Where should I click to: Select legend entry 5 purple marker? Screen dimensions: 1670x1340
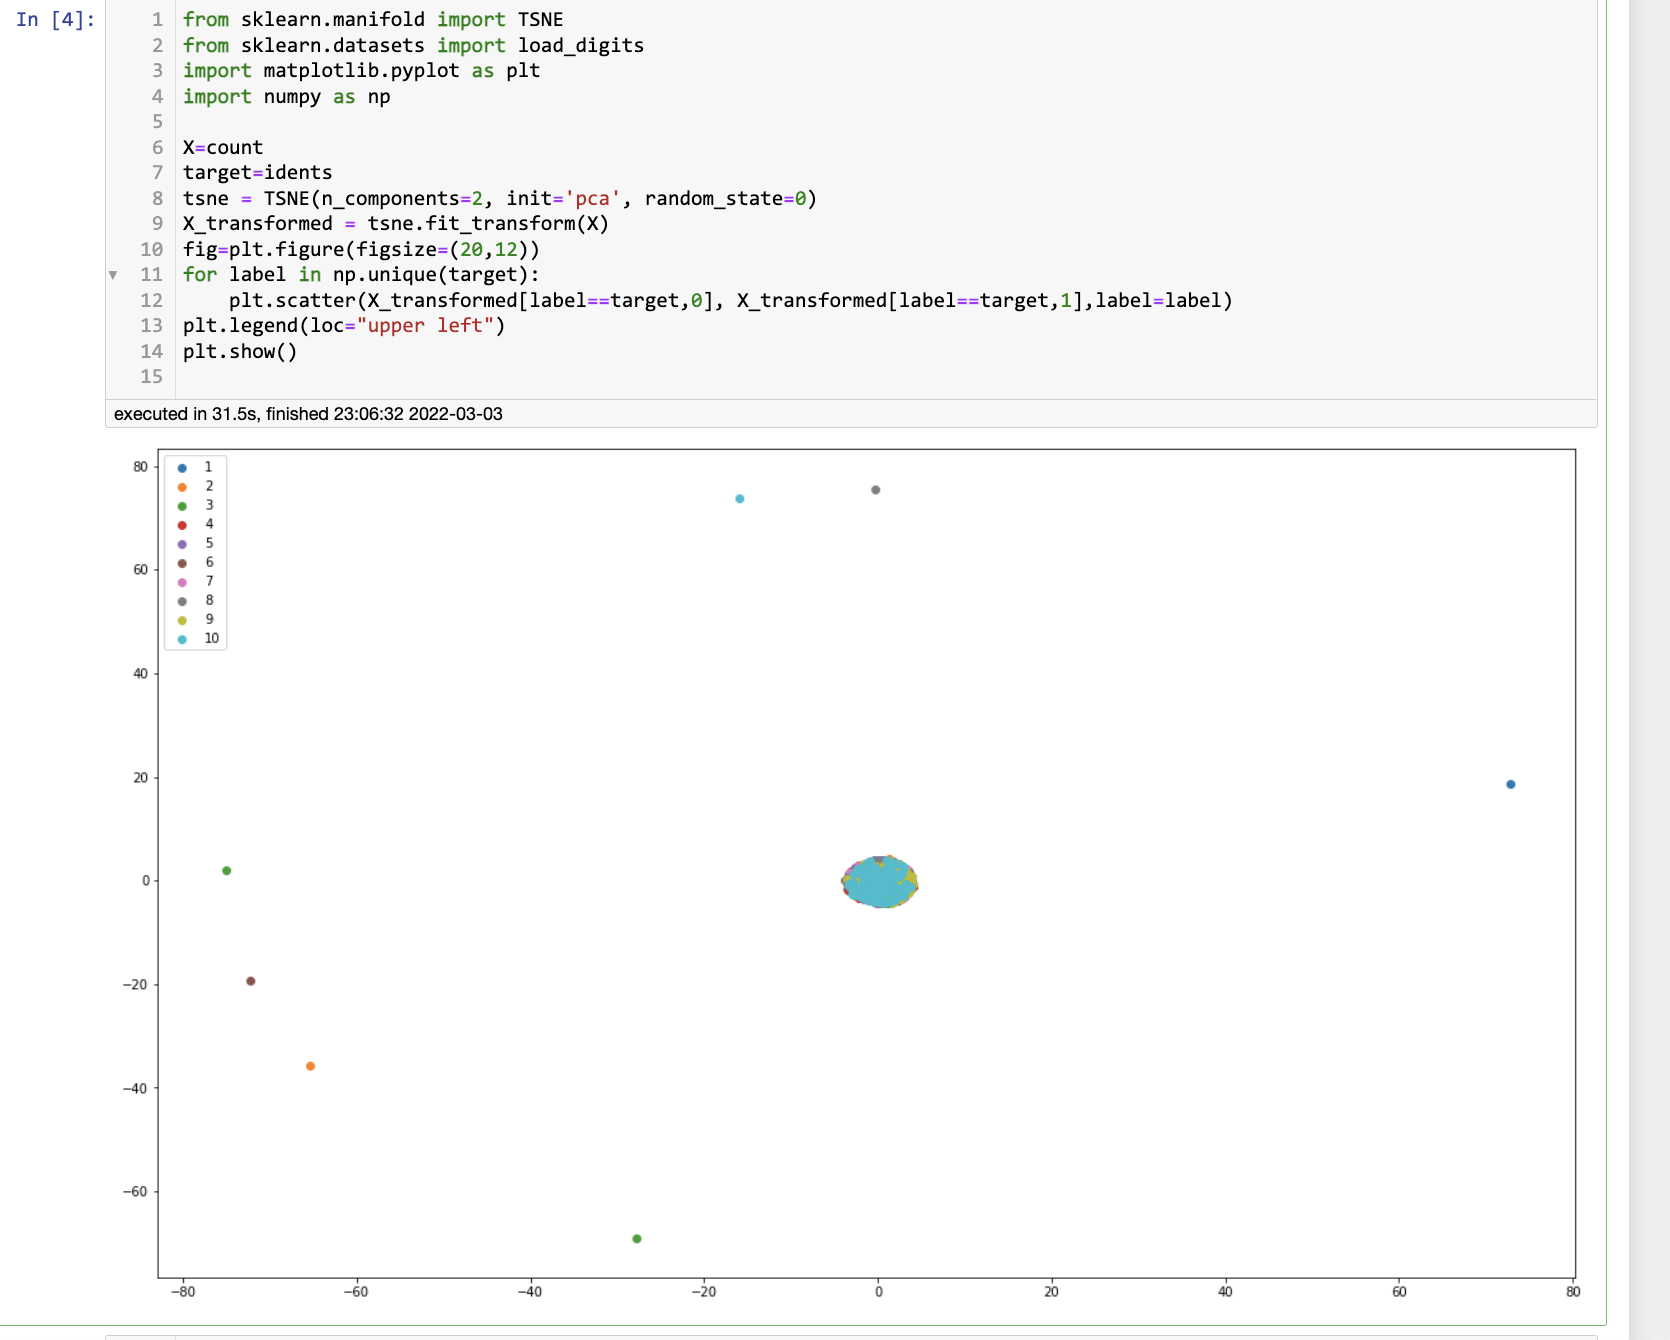182,543
